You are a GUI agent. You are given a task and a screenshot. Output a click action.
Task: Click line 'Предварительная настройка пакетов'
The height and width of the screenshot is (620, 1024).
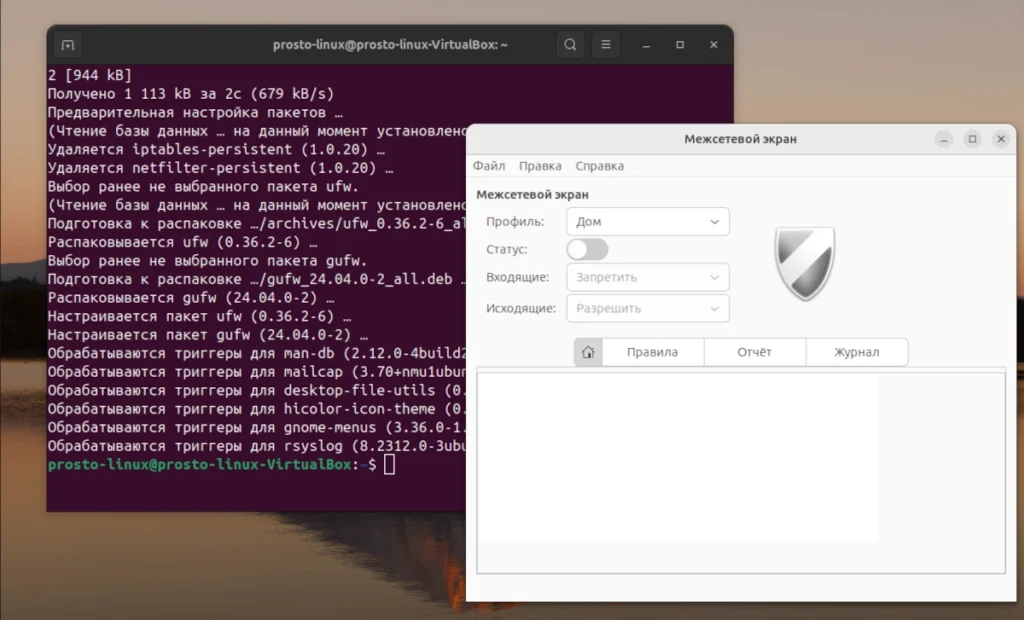pos(195,112)
